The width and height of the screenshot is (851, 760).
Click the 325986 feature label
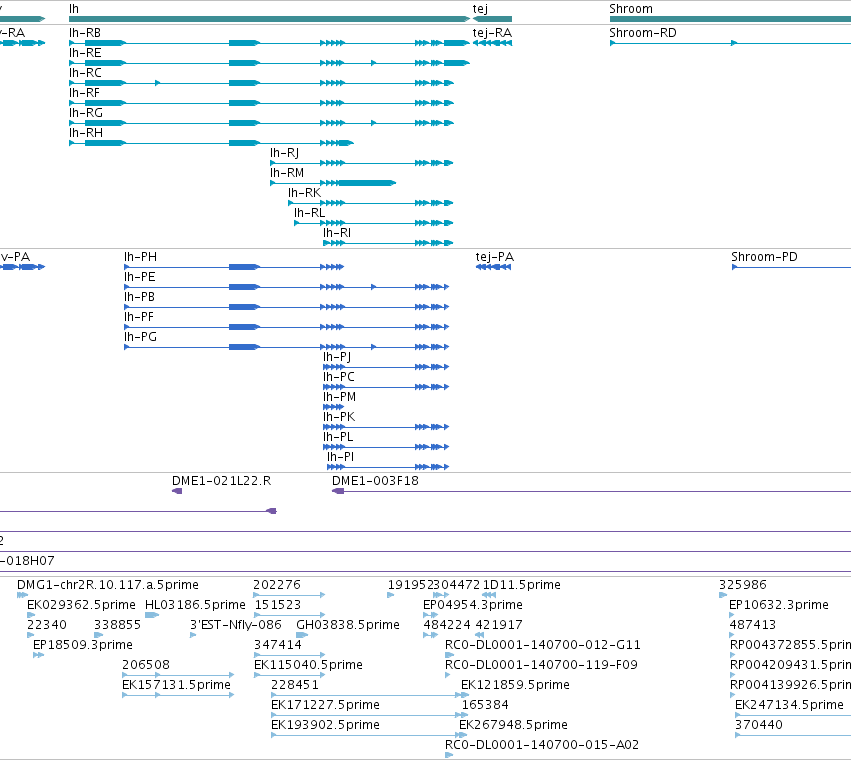pos(742,585)
